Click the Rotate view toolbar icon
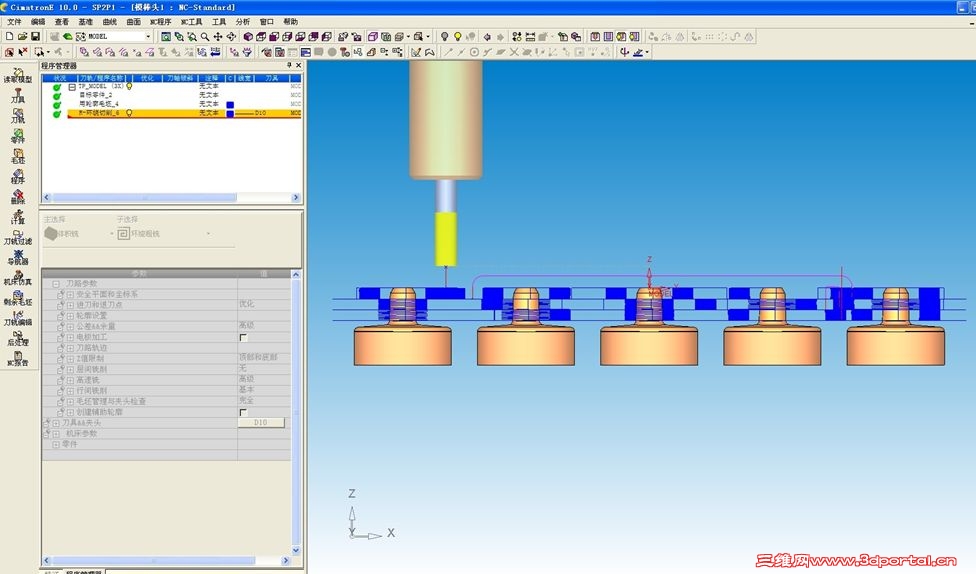The image size is (976, 574). click(x=231, y=37)
